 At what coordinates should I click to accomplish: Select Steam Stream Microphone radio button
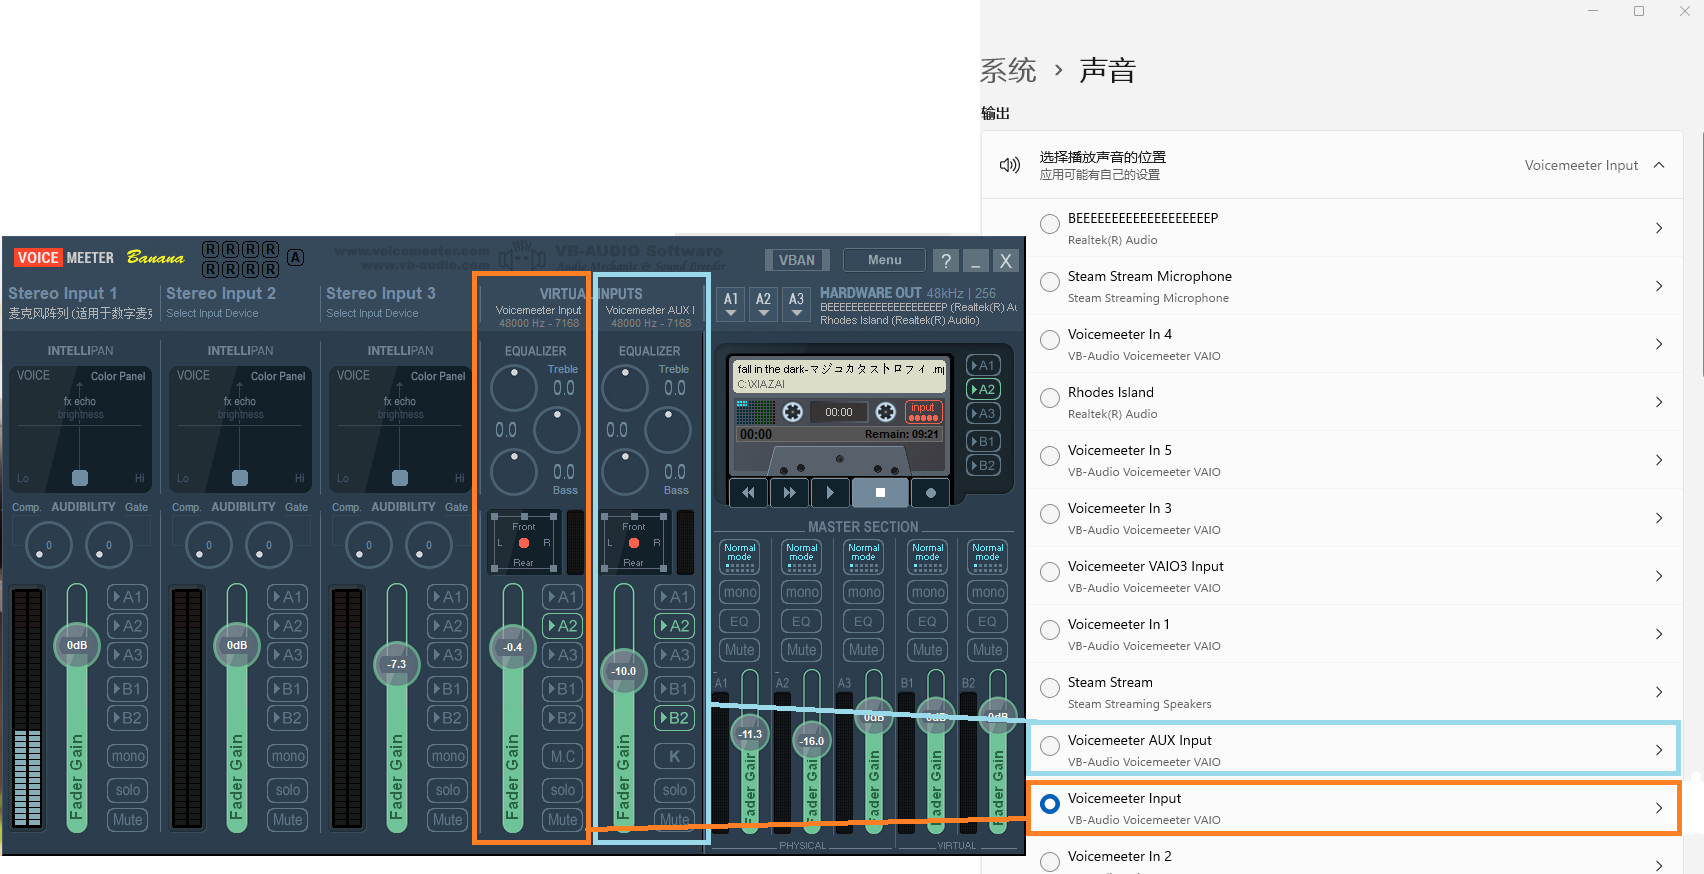(x=1050, y=282)
